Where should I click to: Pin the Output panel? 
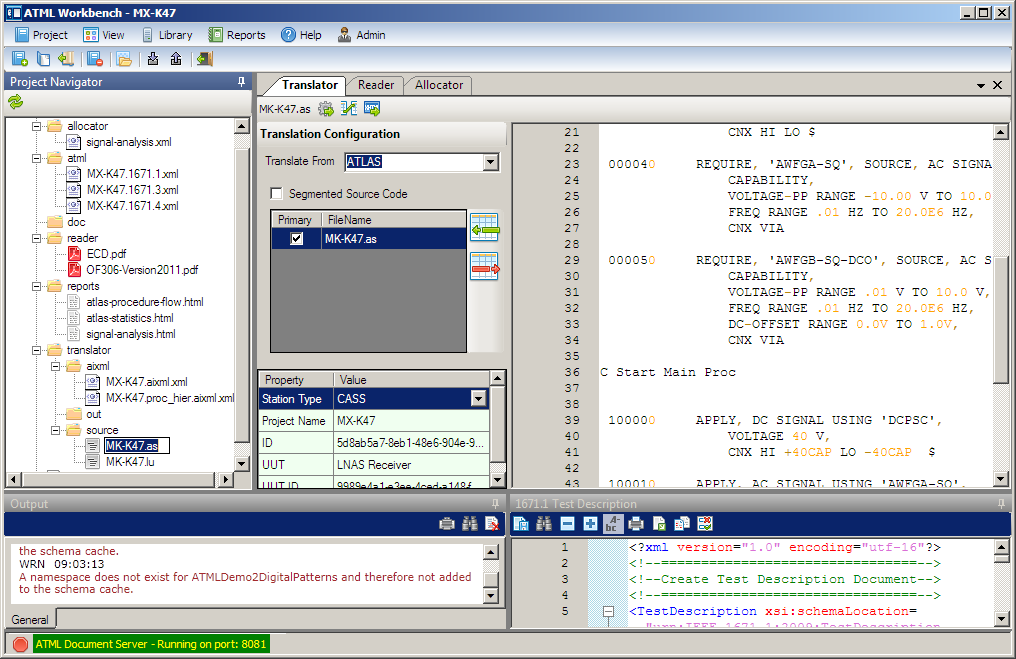click(x=495, y=503)
